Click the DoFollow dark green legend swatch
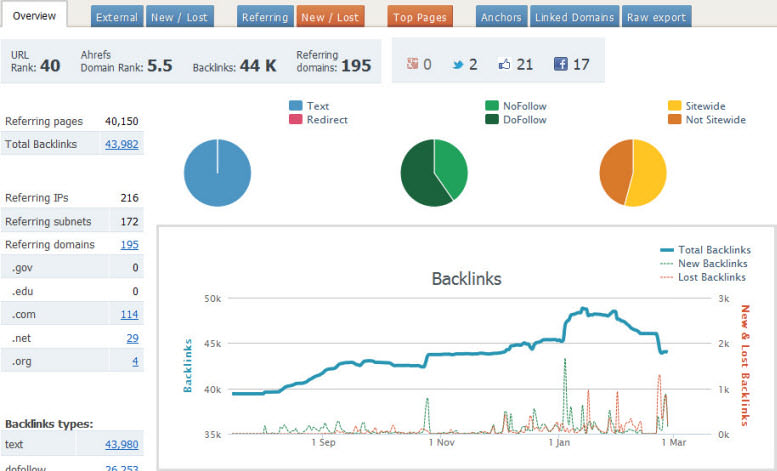Screen dimensions: 777x471 click(x=492, y=119)
